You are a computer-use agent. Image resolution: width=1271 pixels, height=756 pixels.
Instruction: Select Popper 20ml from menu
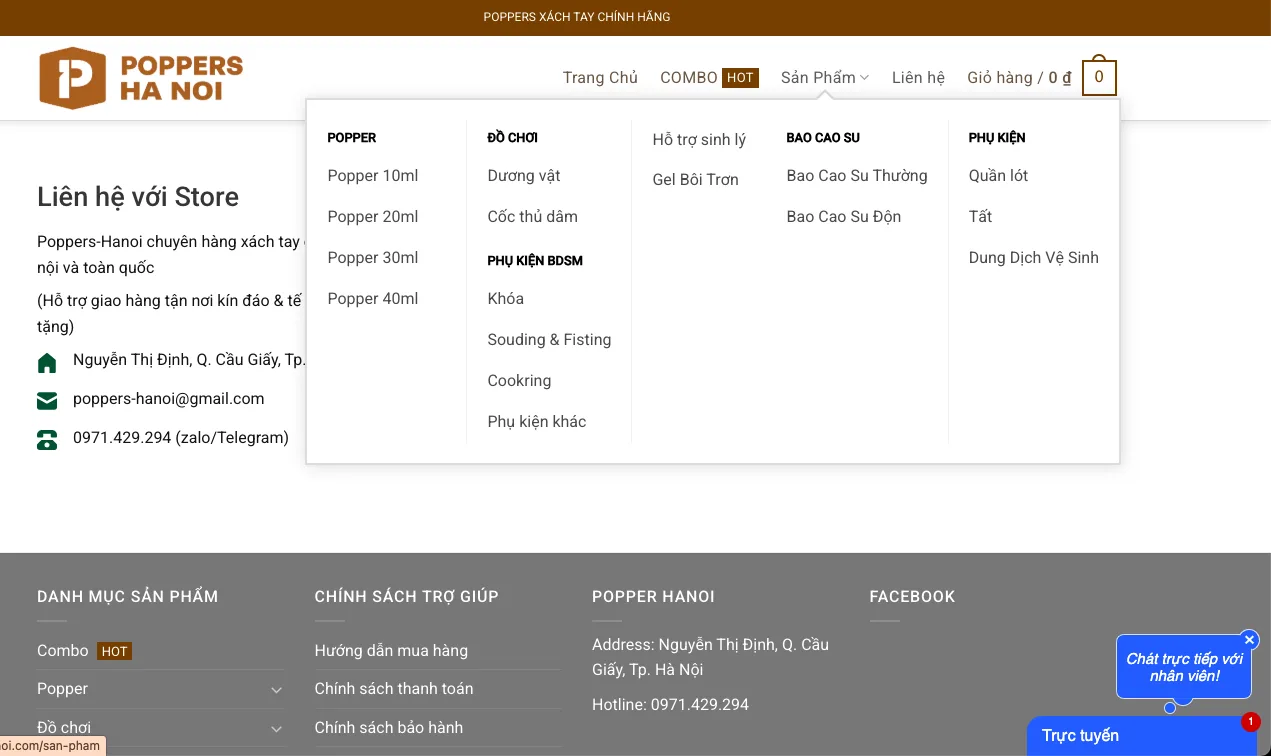[x=373, y=216]
